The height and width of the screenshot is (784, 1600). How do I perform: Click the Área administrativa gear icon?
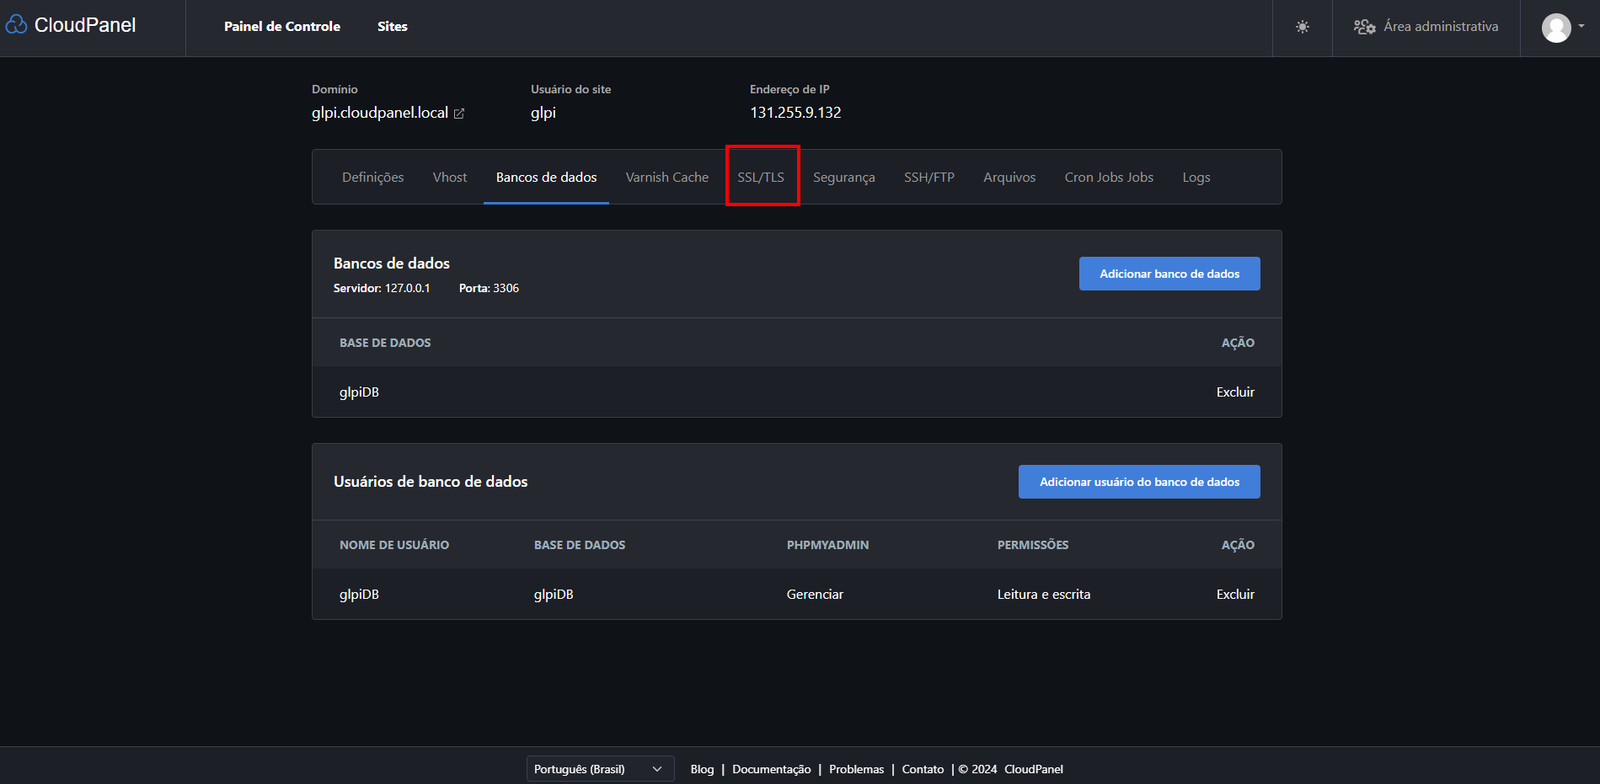pyautogui.click(x=1364, y=27)
